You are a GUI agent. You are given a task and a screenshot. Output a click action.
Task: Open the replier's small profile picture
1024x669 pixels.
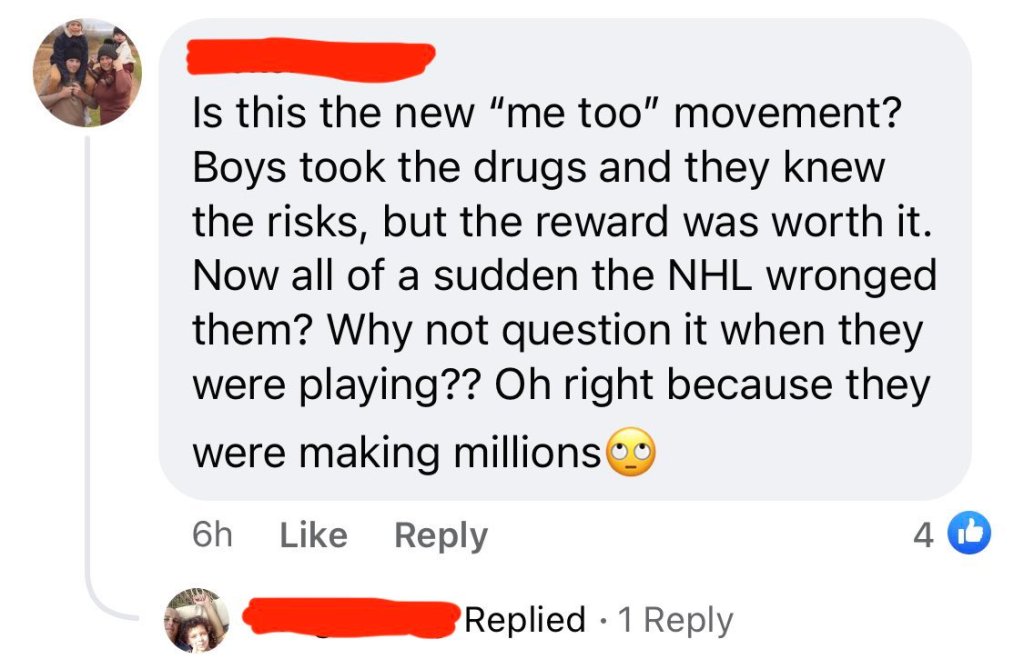tap(197, 621)
